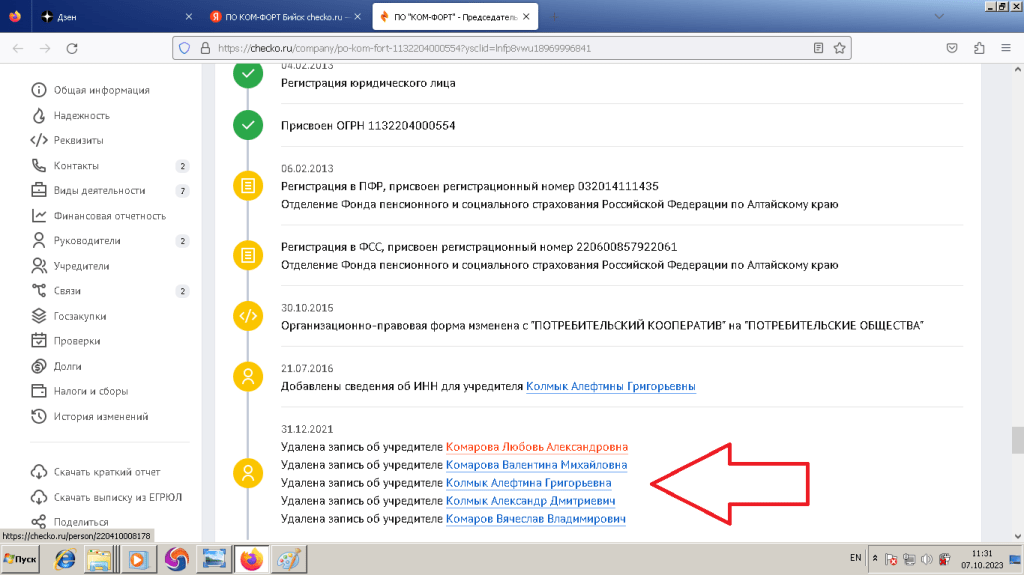Click the Реквизиты code icon
Viewport: 1024px width, 575px height.
pyautogui.click(x=39, y=140)
